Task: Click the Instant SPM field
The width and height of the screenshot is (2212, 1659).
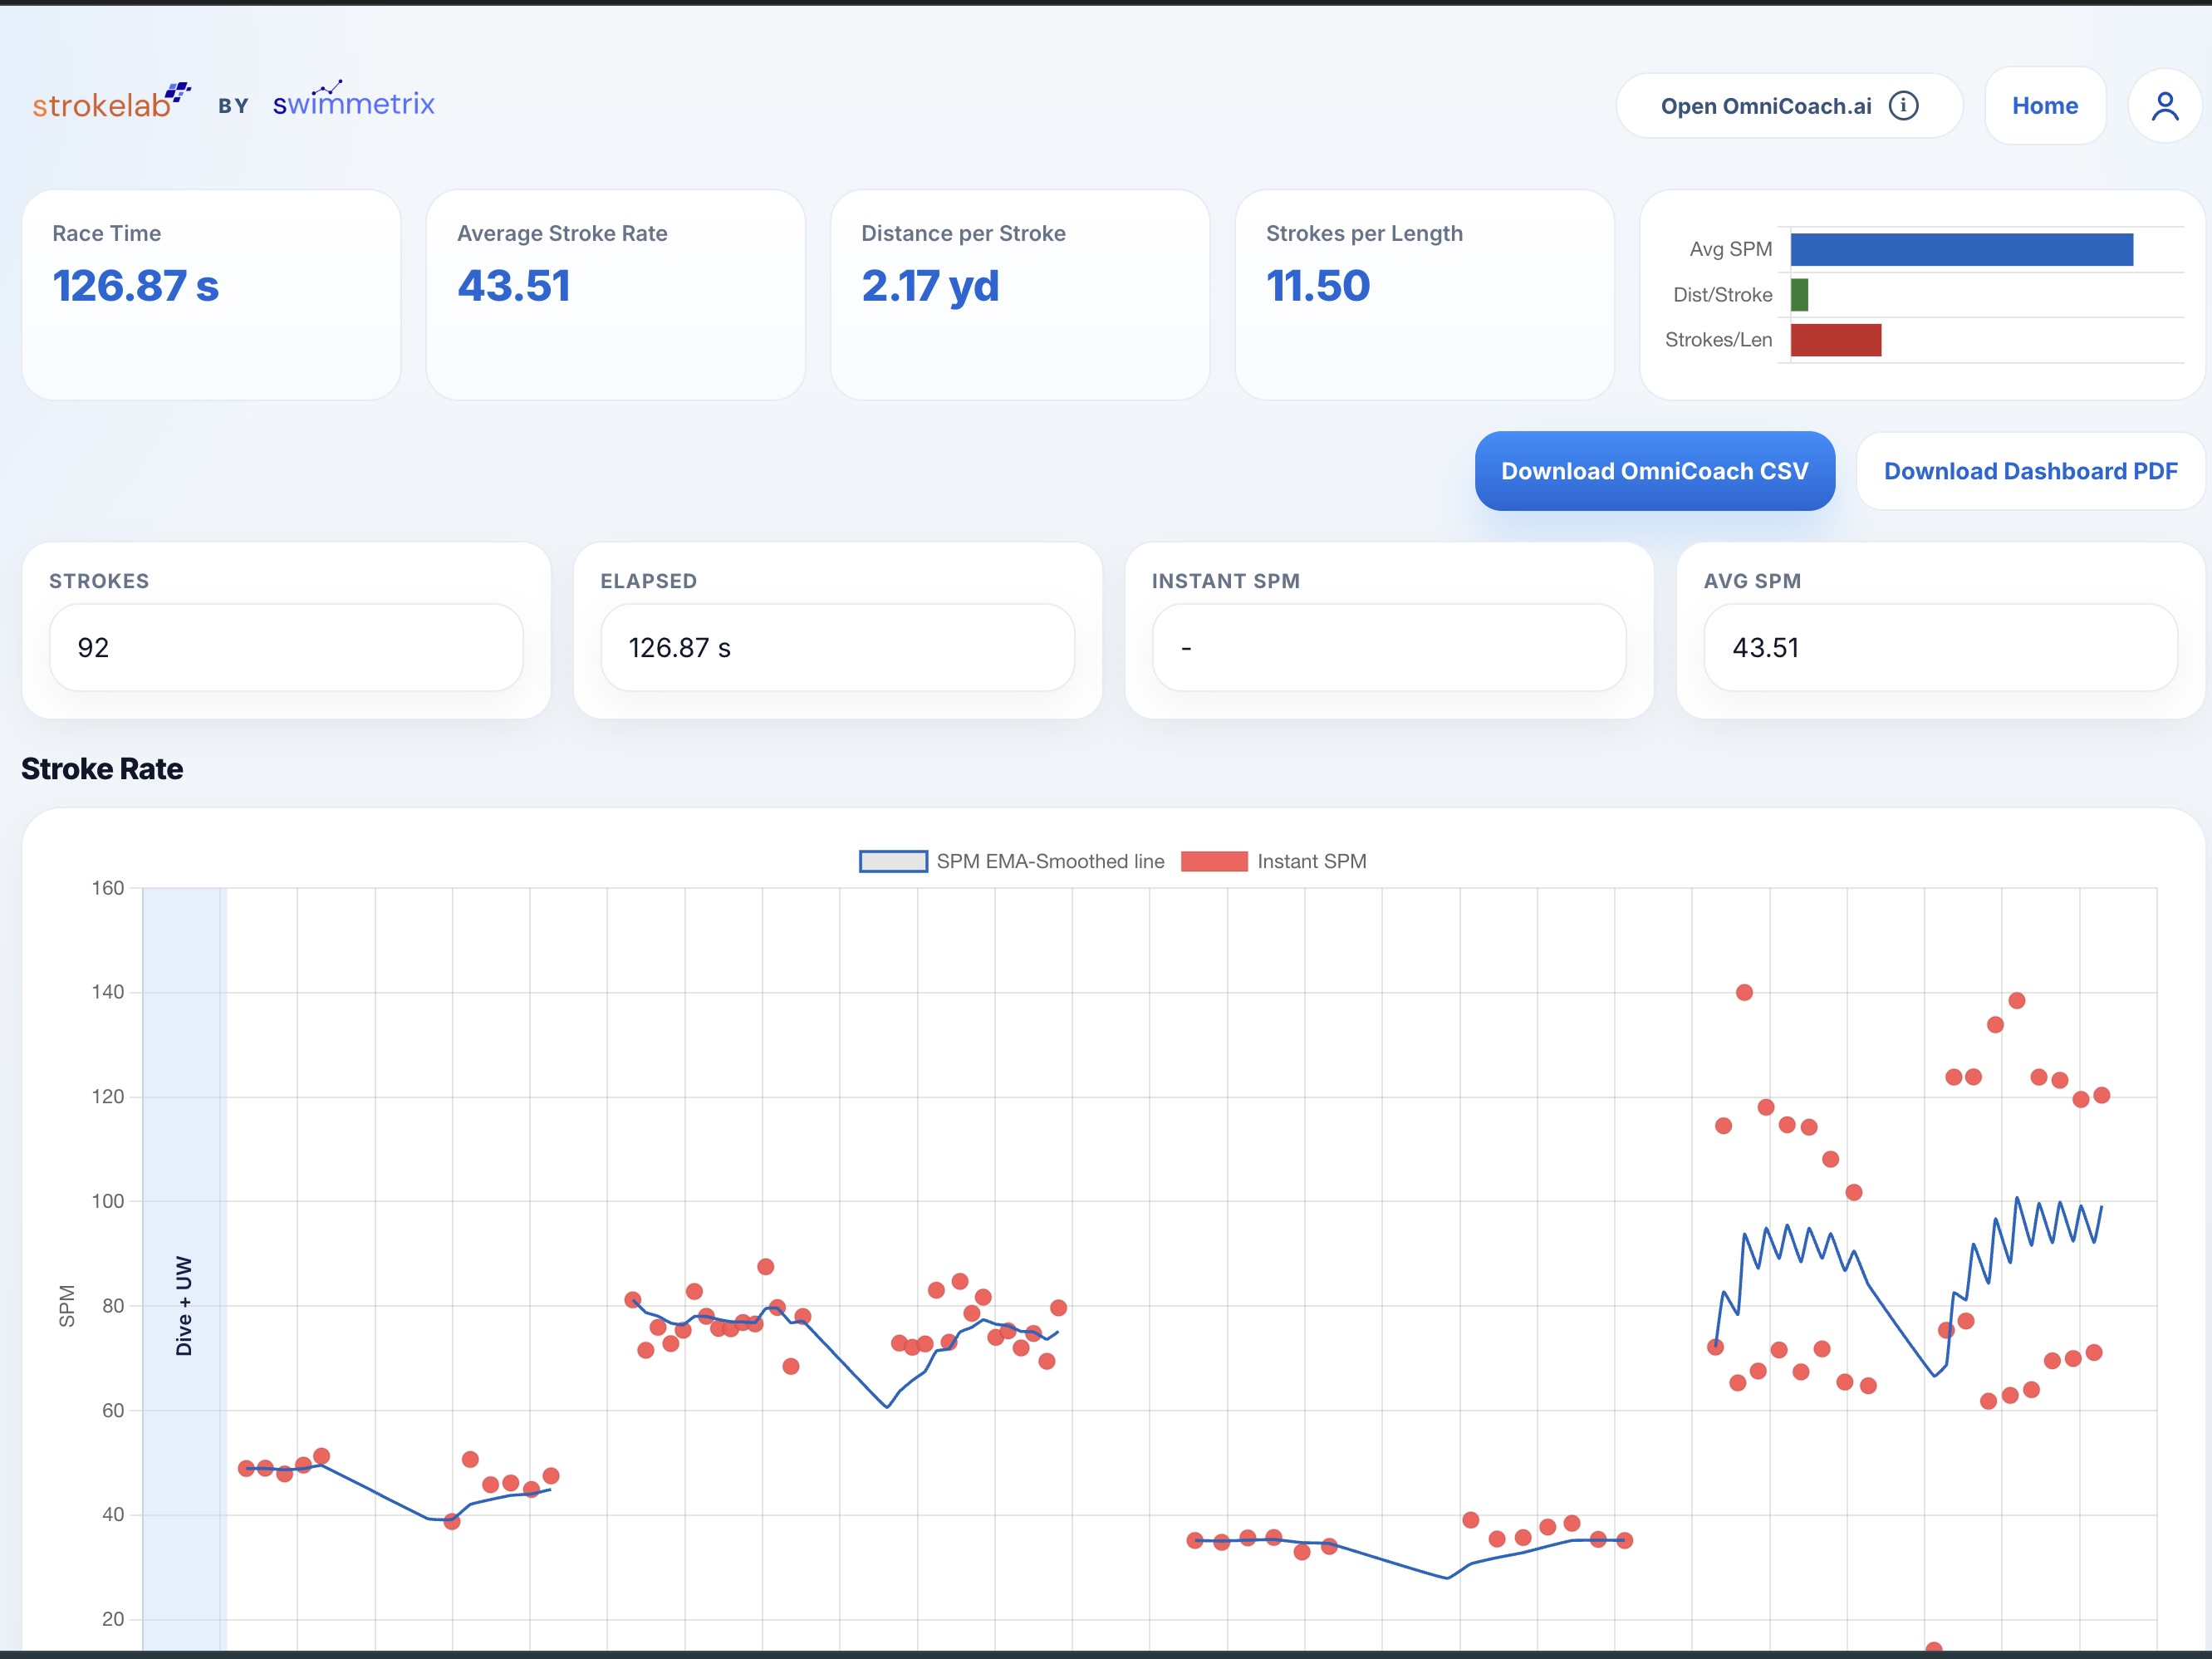Action: (x=1389, y=647)
